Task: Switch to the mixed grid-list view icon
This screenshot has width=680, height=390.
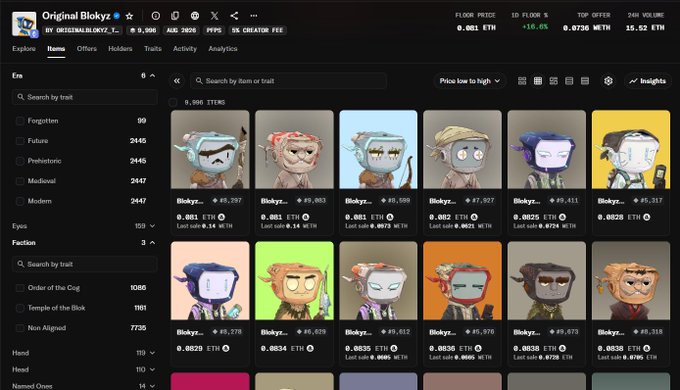Action: coord(553,81)
